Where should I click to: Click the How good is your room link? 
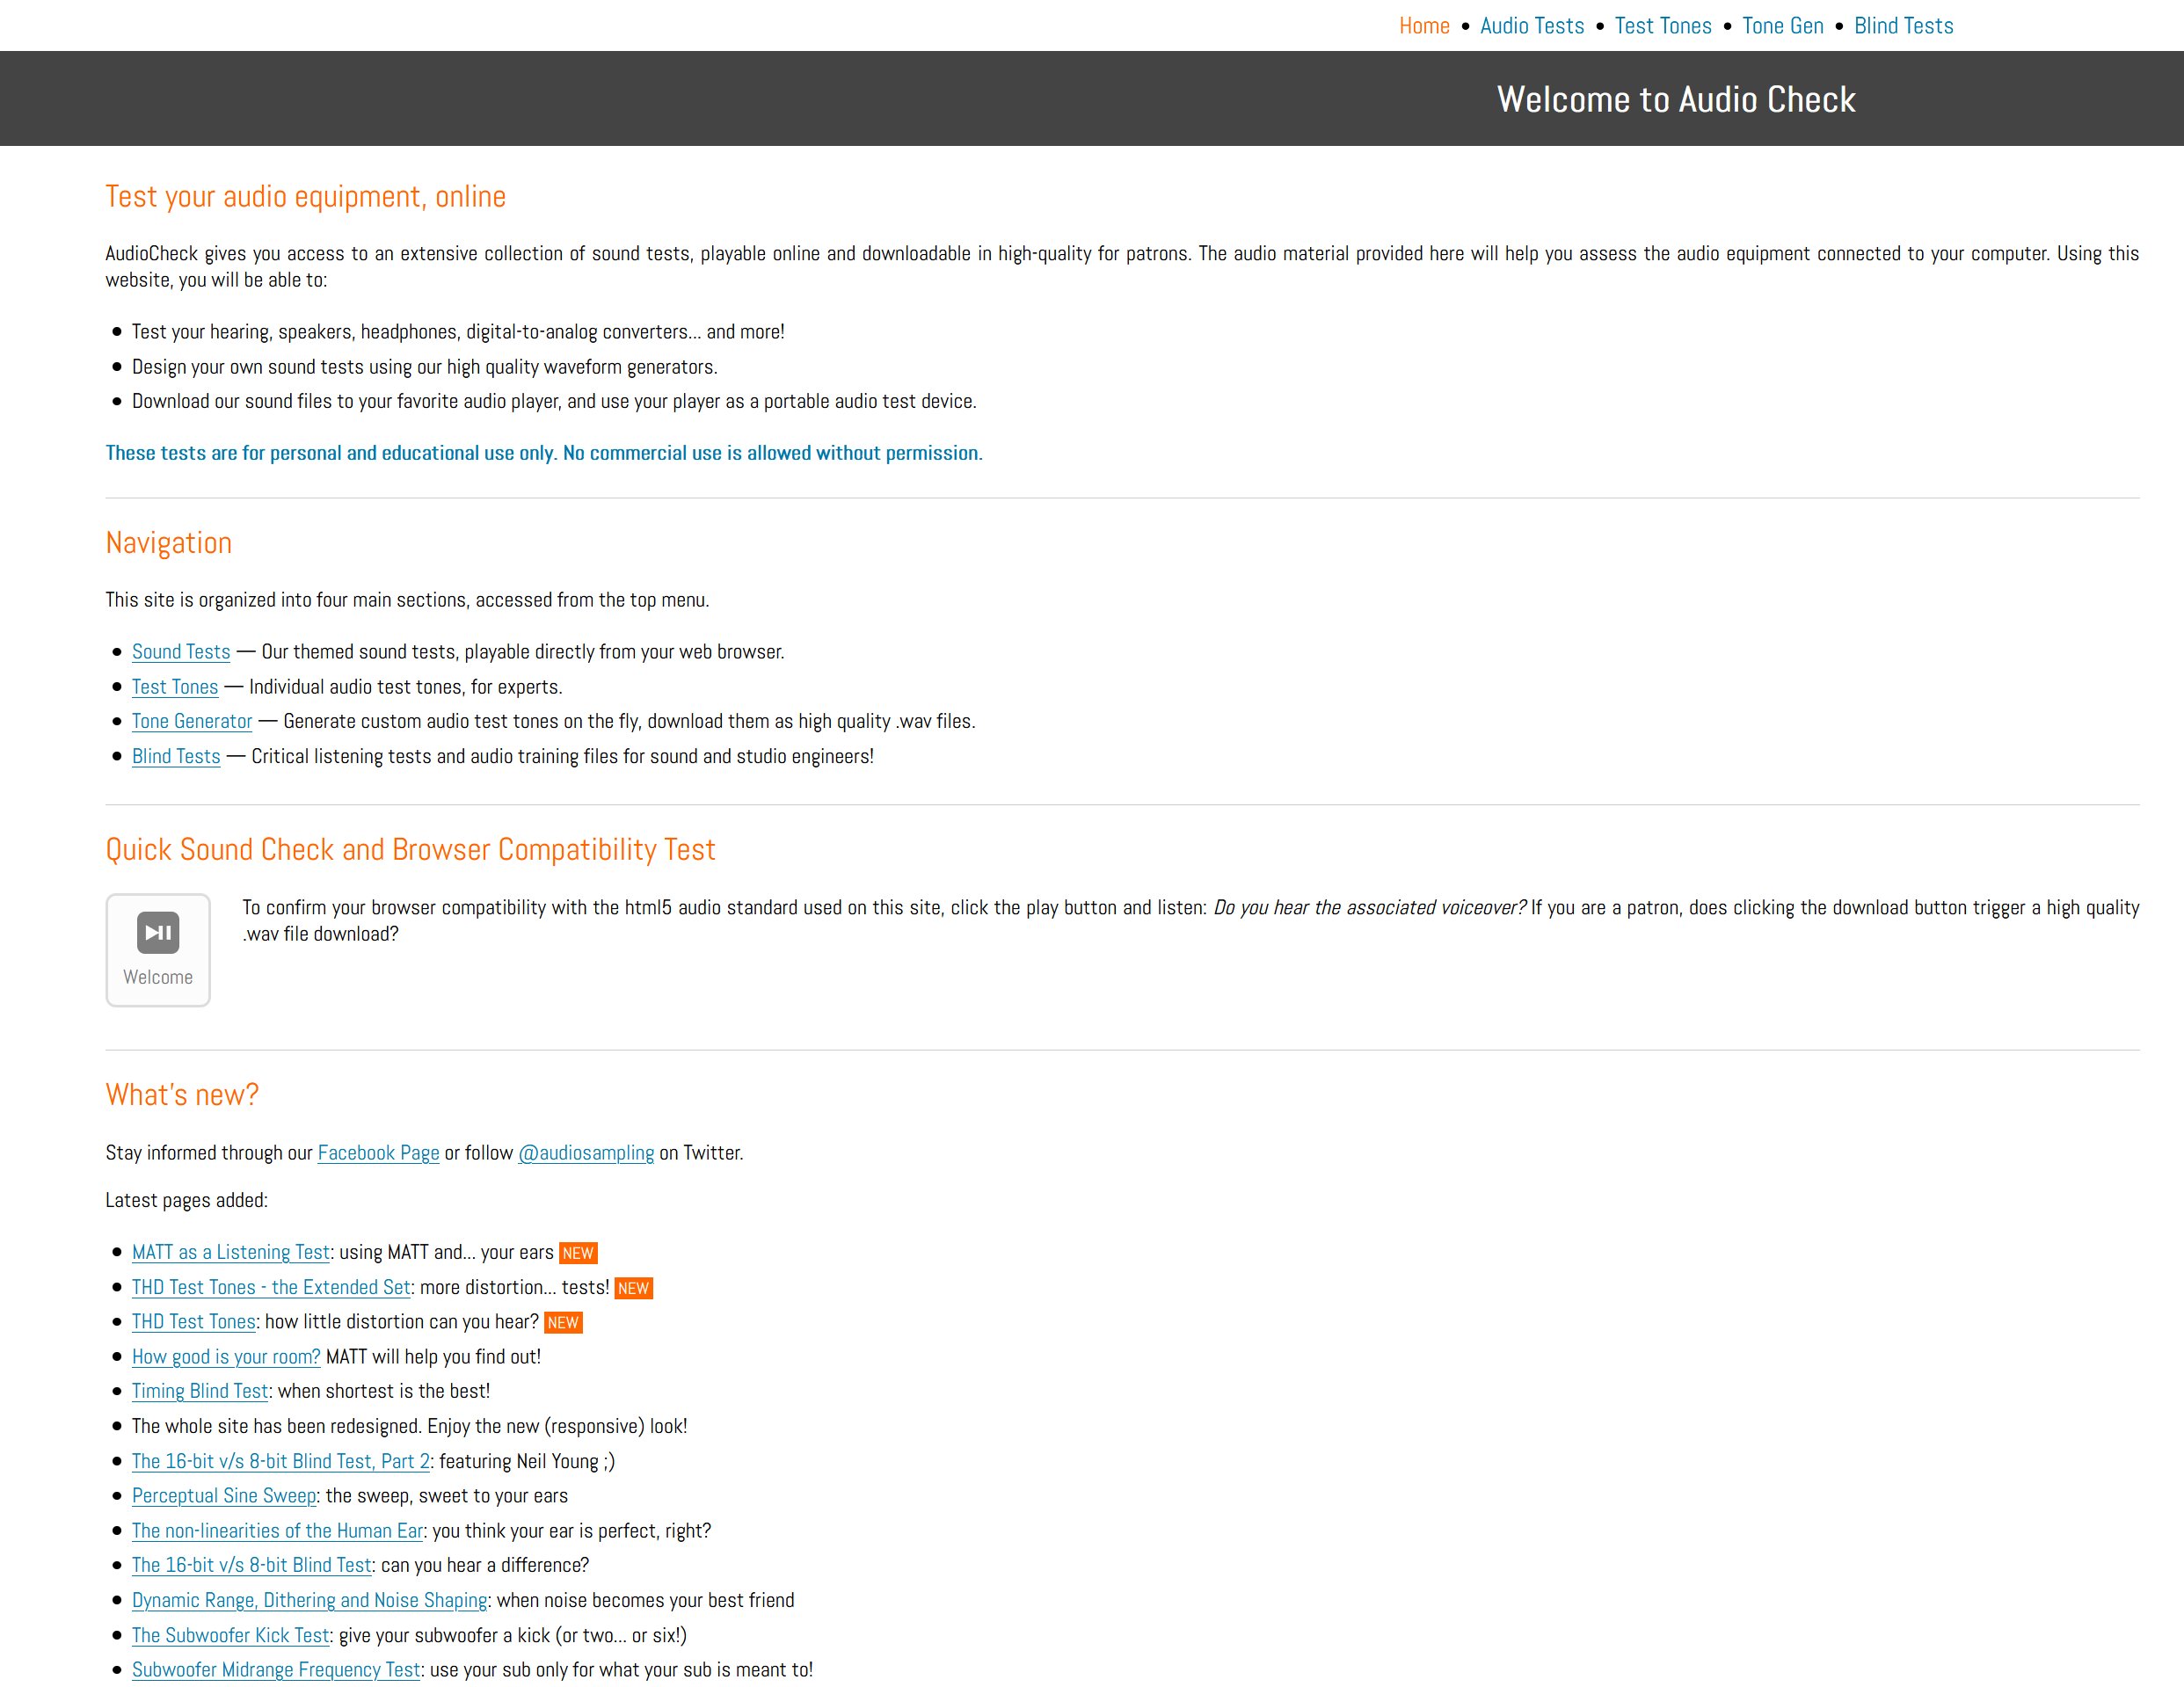226,1356
